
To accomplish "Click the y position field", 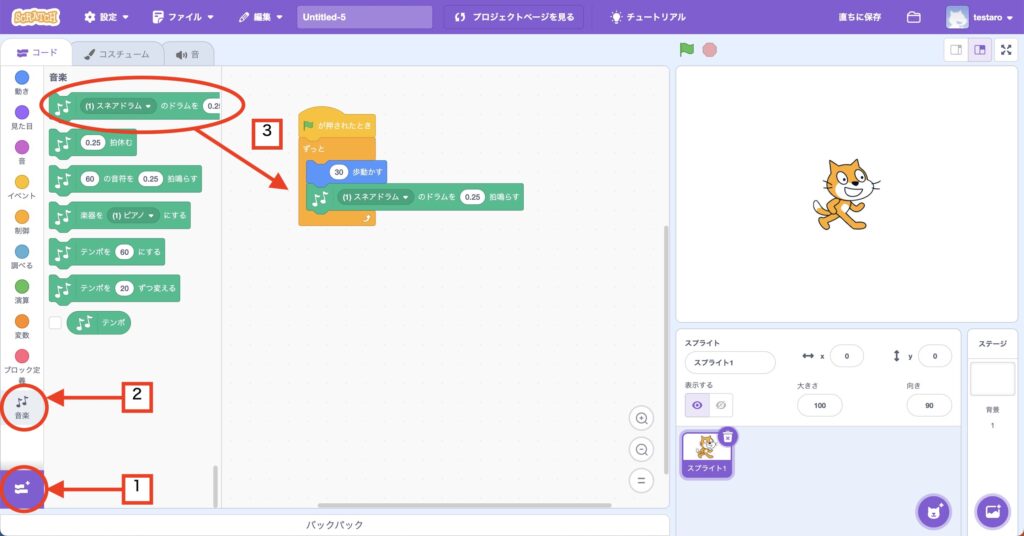I will [935, 356].
